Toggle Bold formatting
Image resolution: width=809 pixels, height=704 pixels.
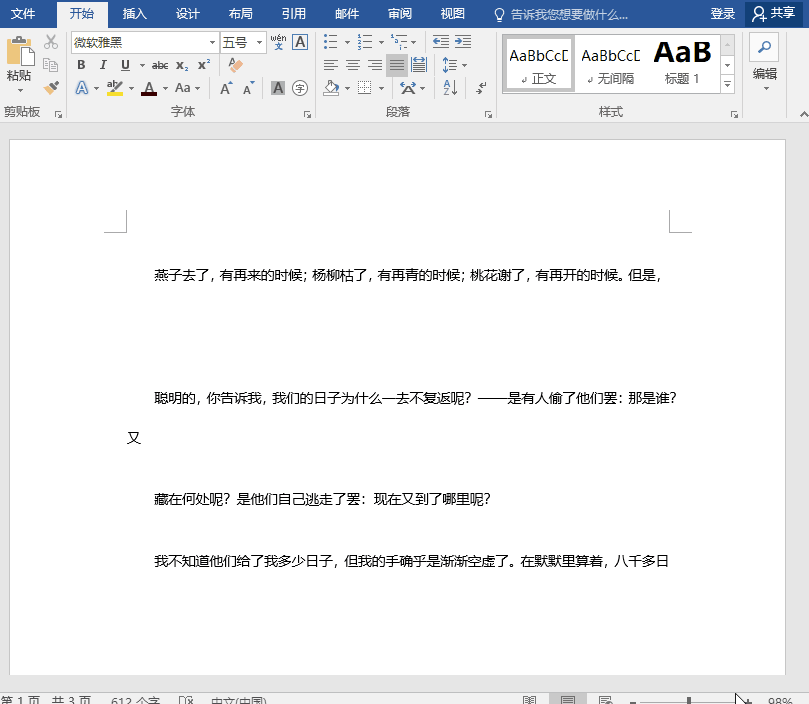81,65
